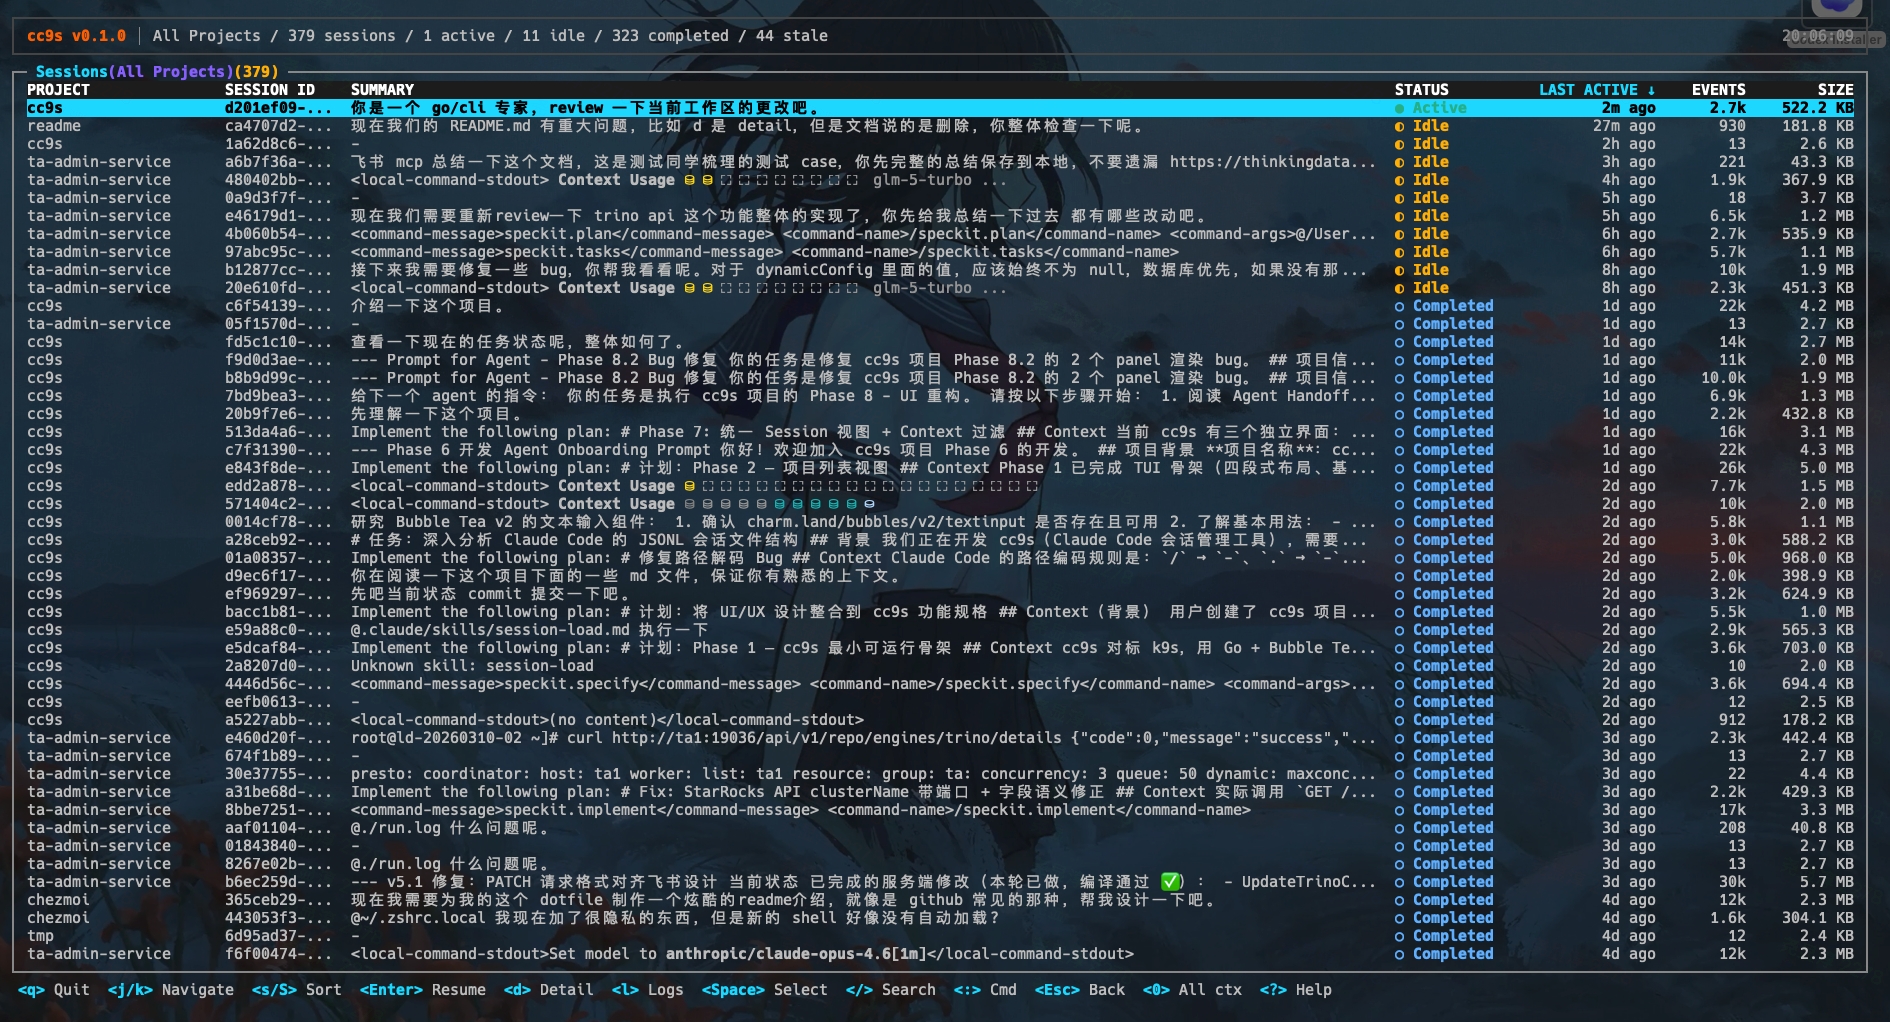Screen dimensions: 1890x1022
Task: Click the <?> Help hint
Action: (x=1296, y=990)
